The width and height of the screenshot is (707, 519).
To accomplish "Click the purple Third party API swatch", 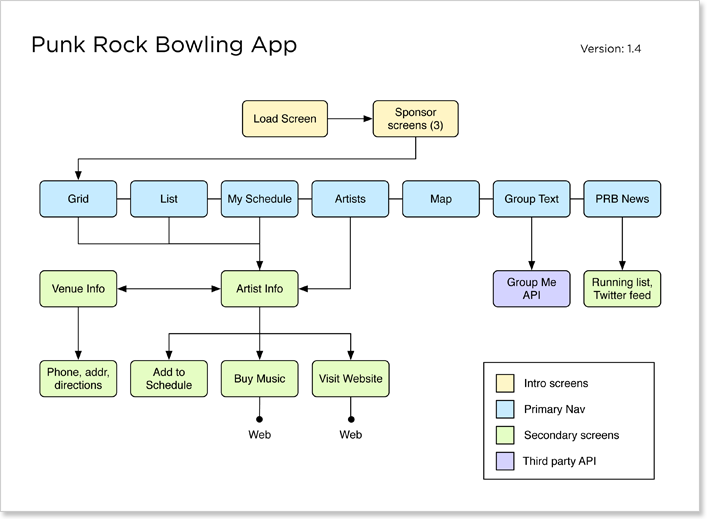I will [x=505, y=461].
